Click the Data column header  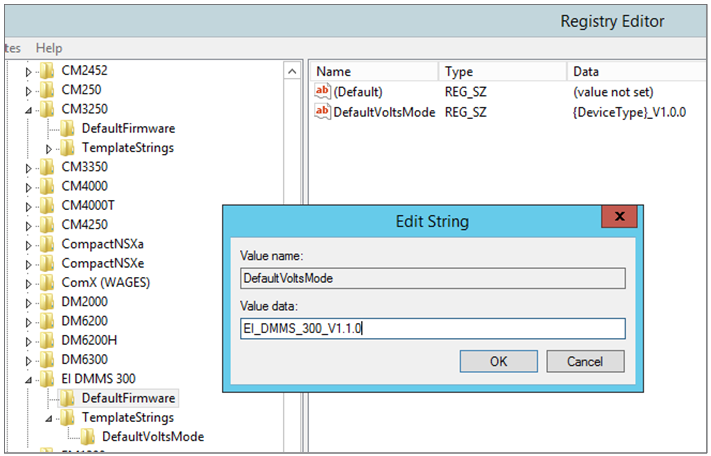(x=638, y=72)
